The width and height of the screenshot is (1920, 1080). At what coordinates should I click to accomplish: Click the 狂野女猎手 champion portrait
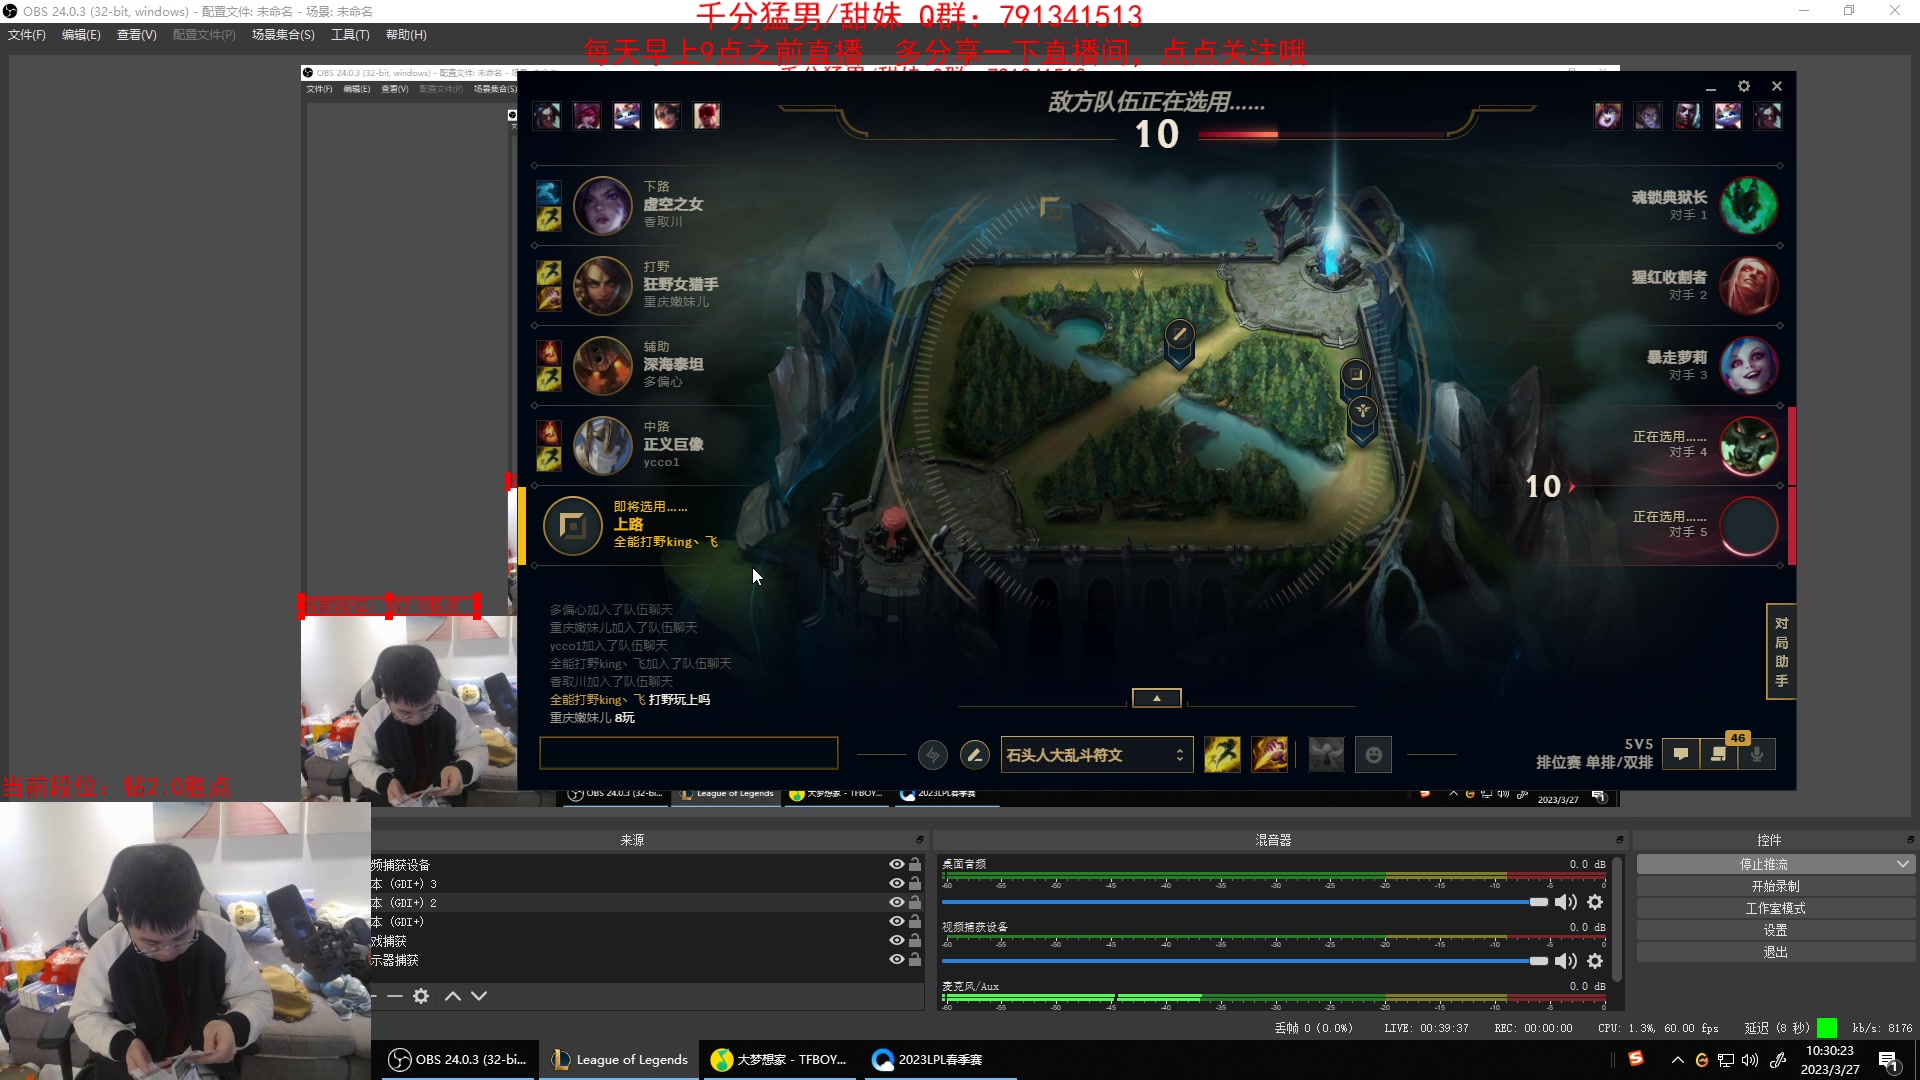[x=602, y=285]
